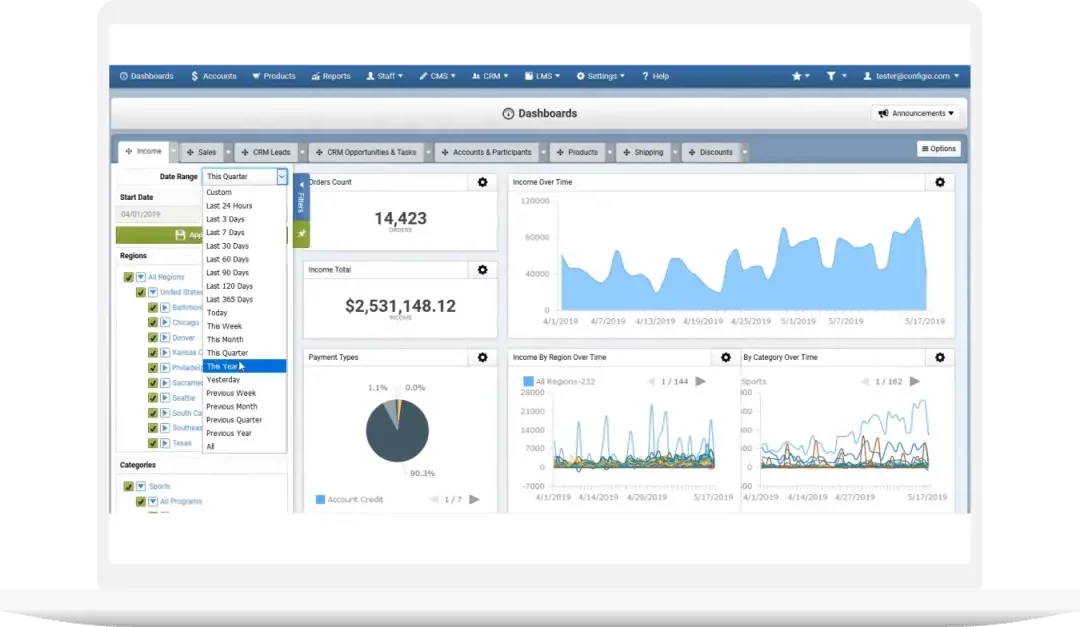Open settings gear on Income Over Time chart
The image size is (1080, 627).
coord(939,183)
